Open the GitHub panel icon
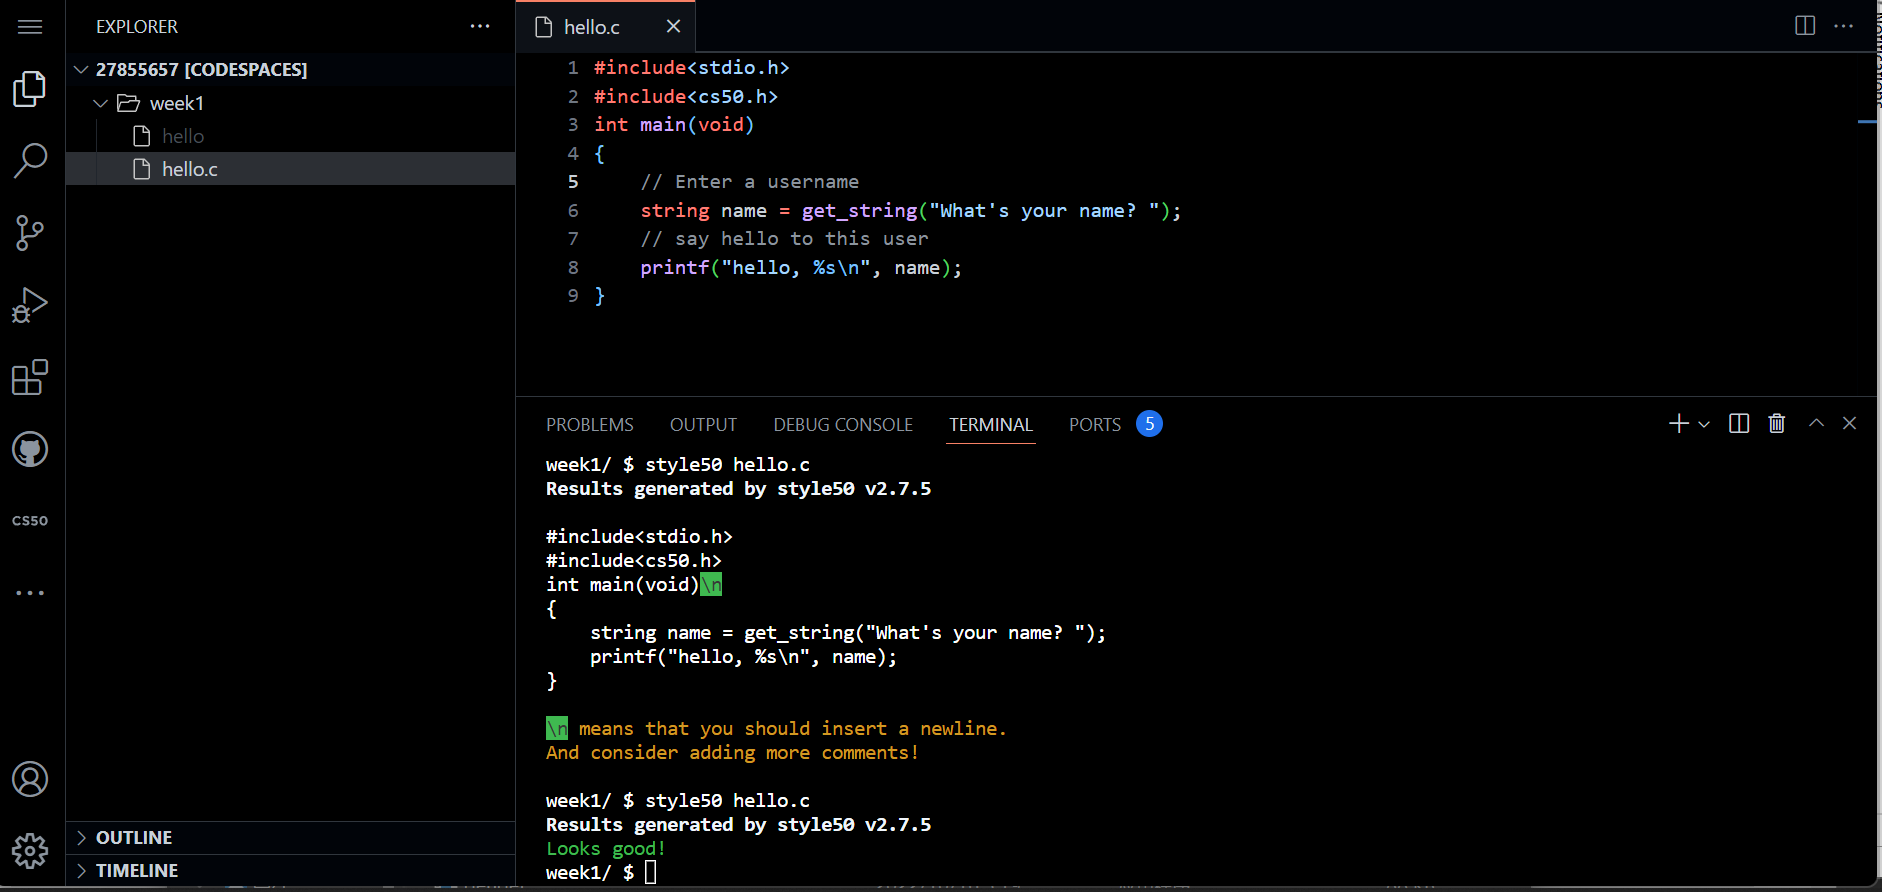This screenshot has width=1882, height=892. click(x=30, y=450)
